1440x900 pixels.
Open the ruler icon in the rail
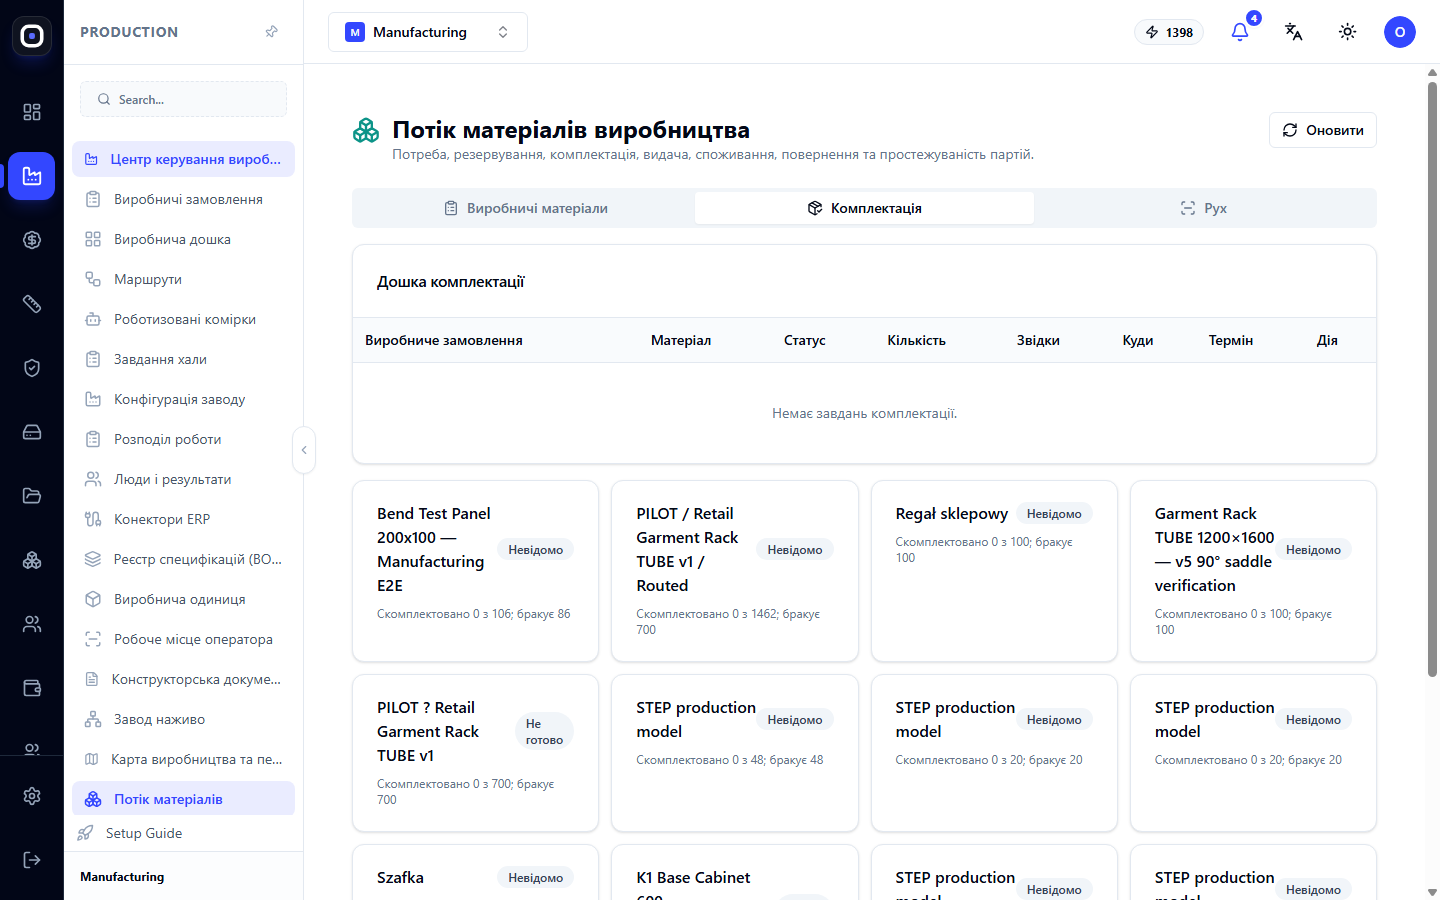click(32, 304)
